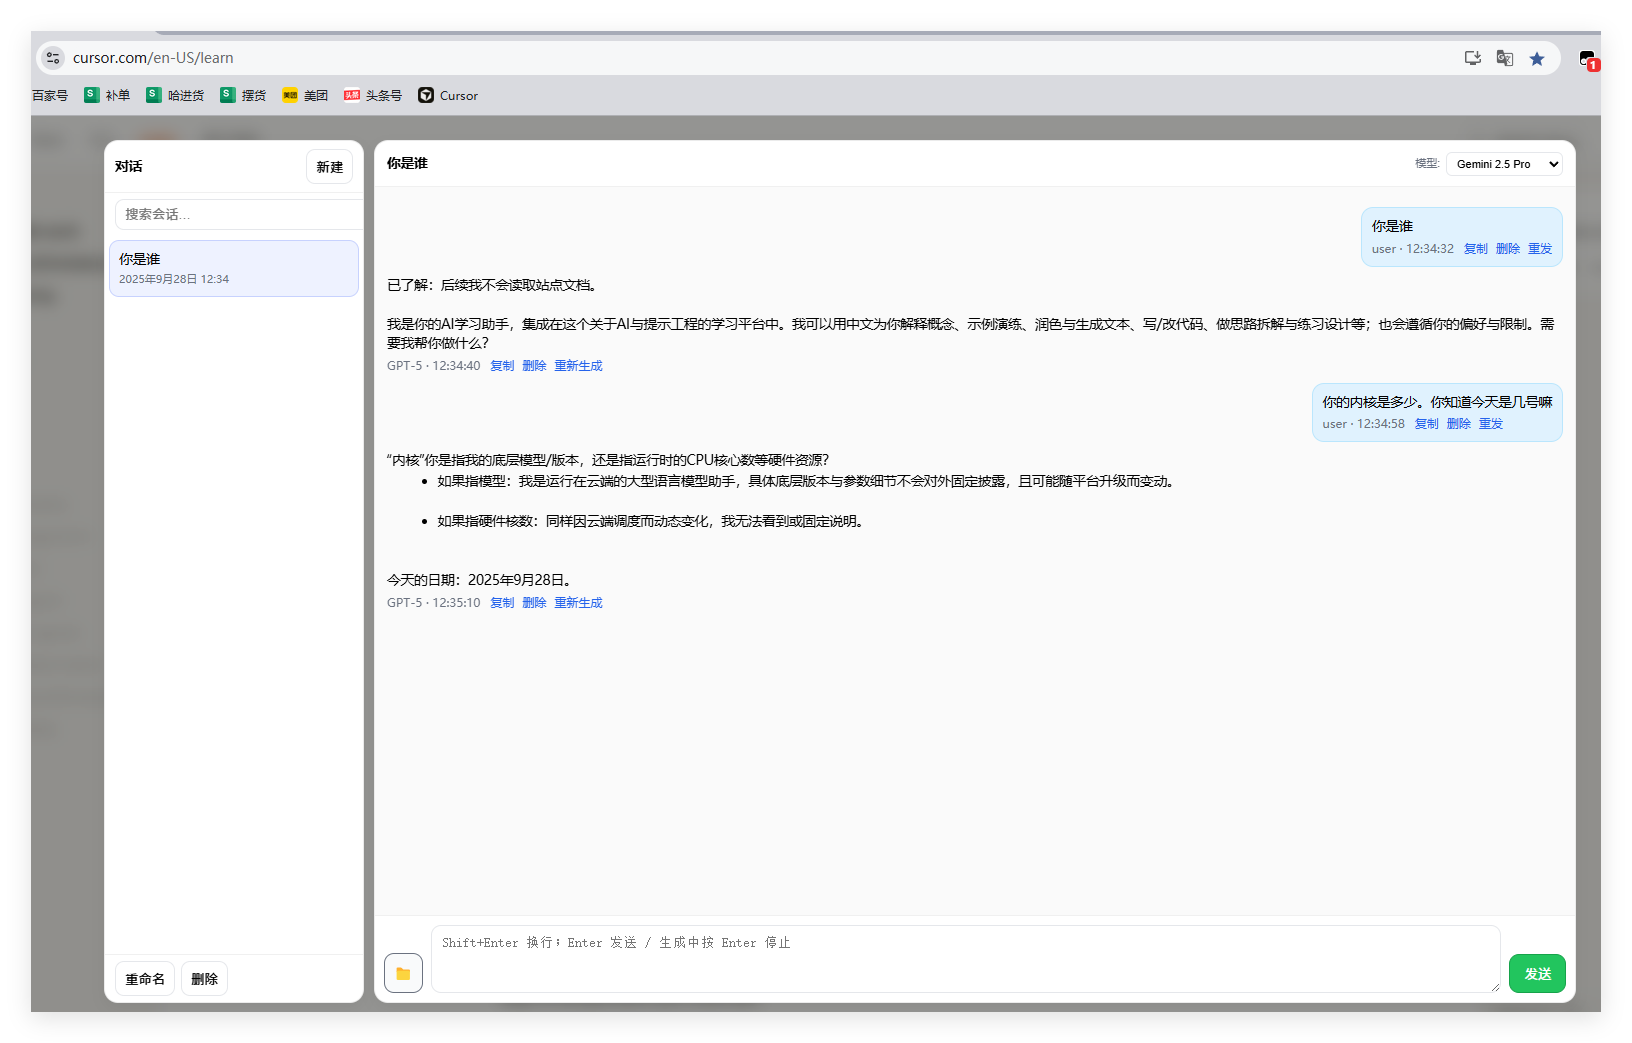Image resolution: width=1632 pixels, height=1043 pixels.
Task: Open the Cursor bookmark
Action: click(x=448, y=96)
